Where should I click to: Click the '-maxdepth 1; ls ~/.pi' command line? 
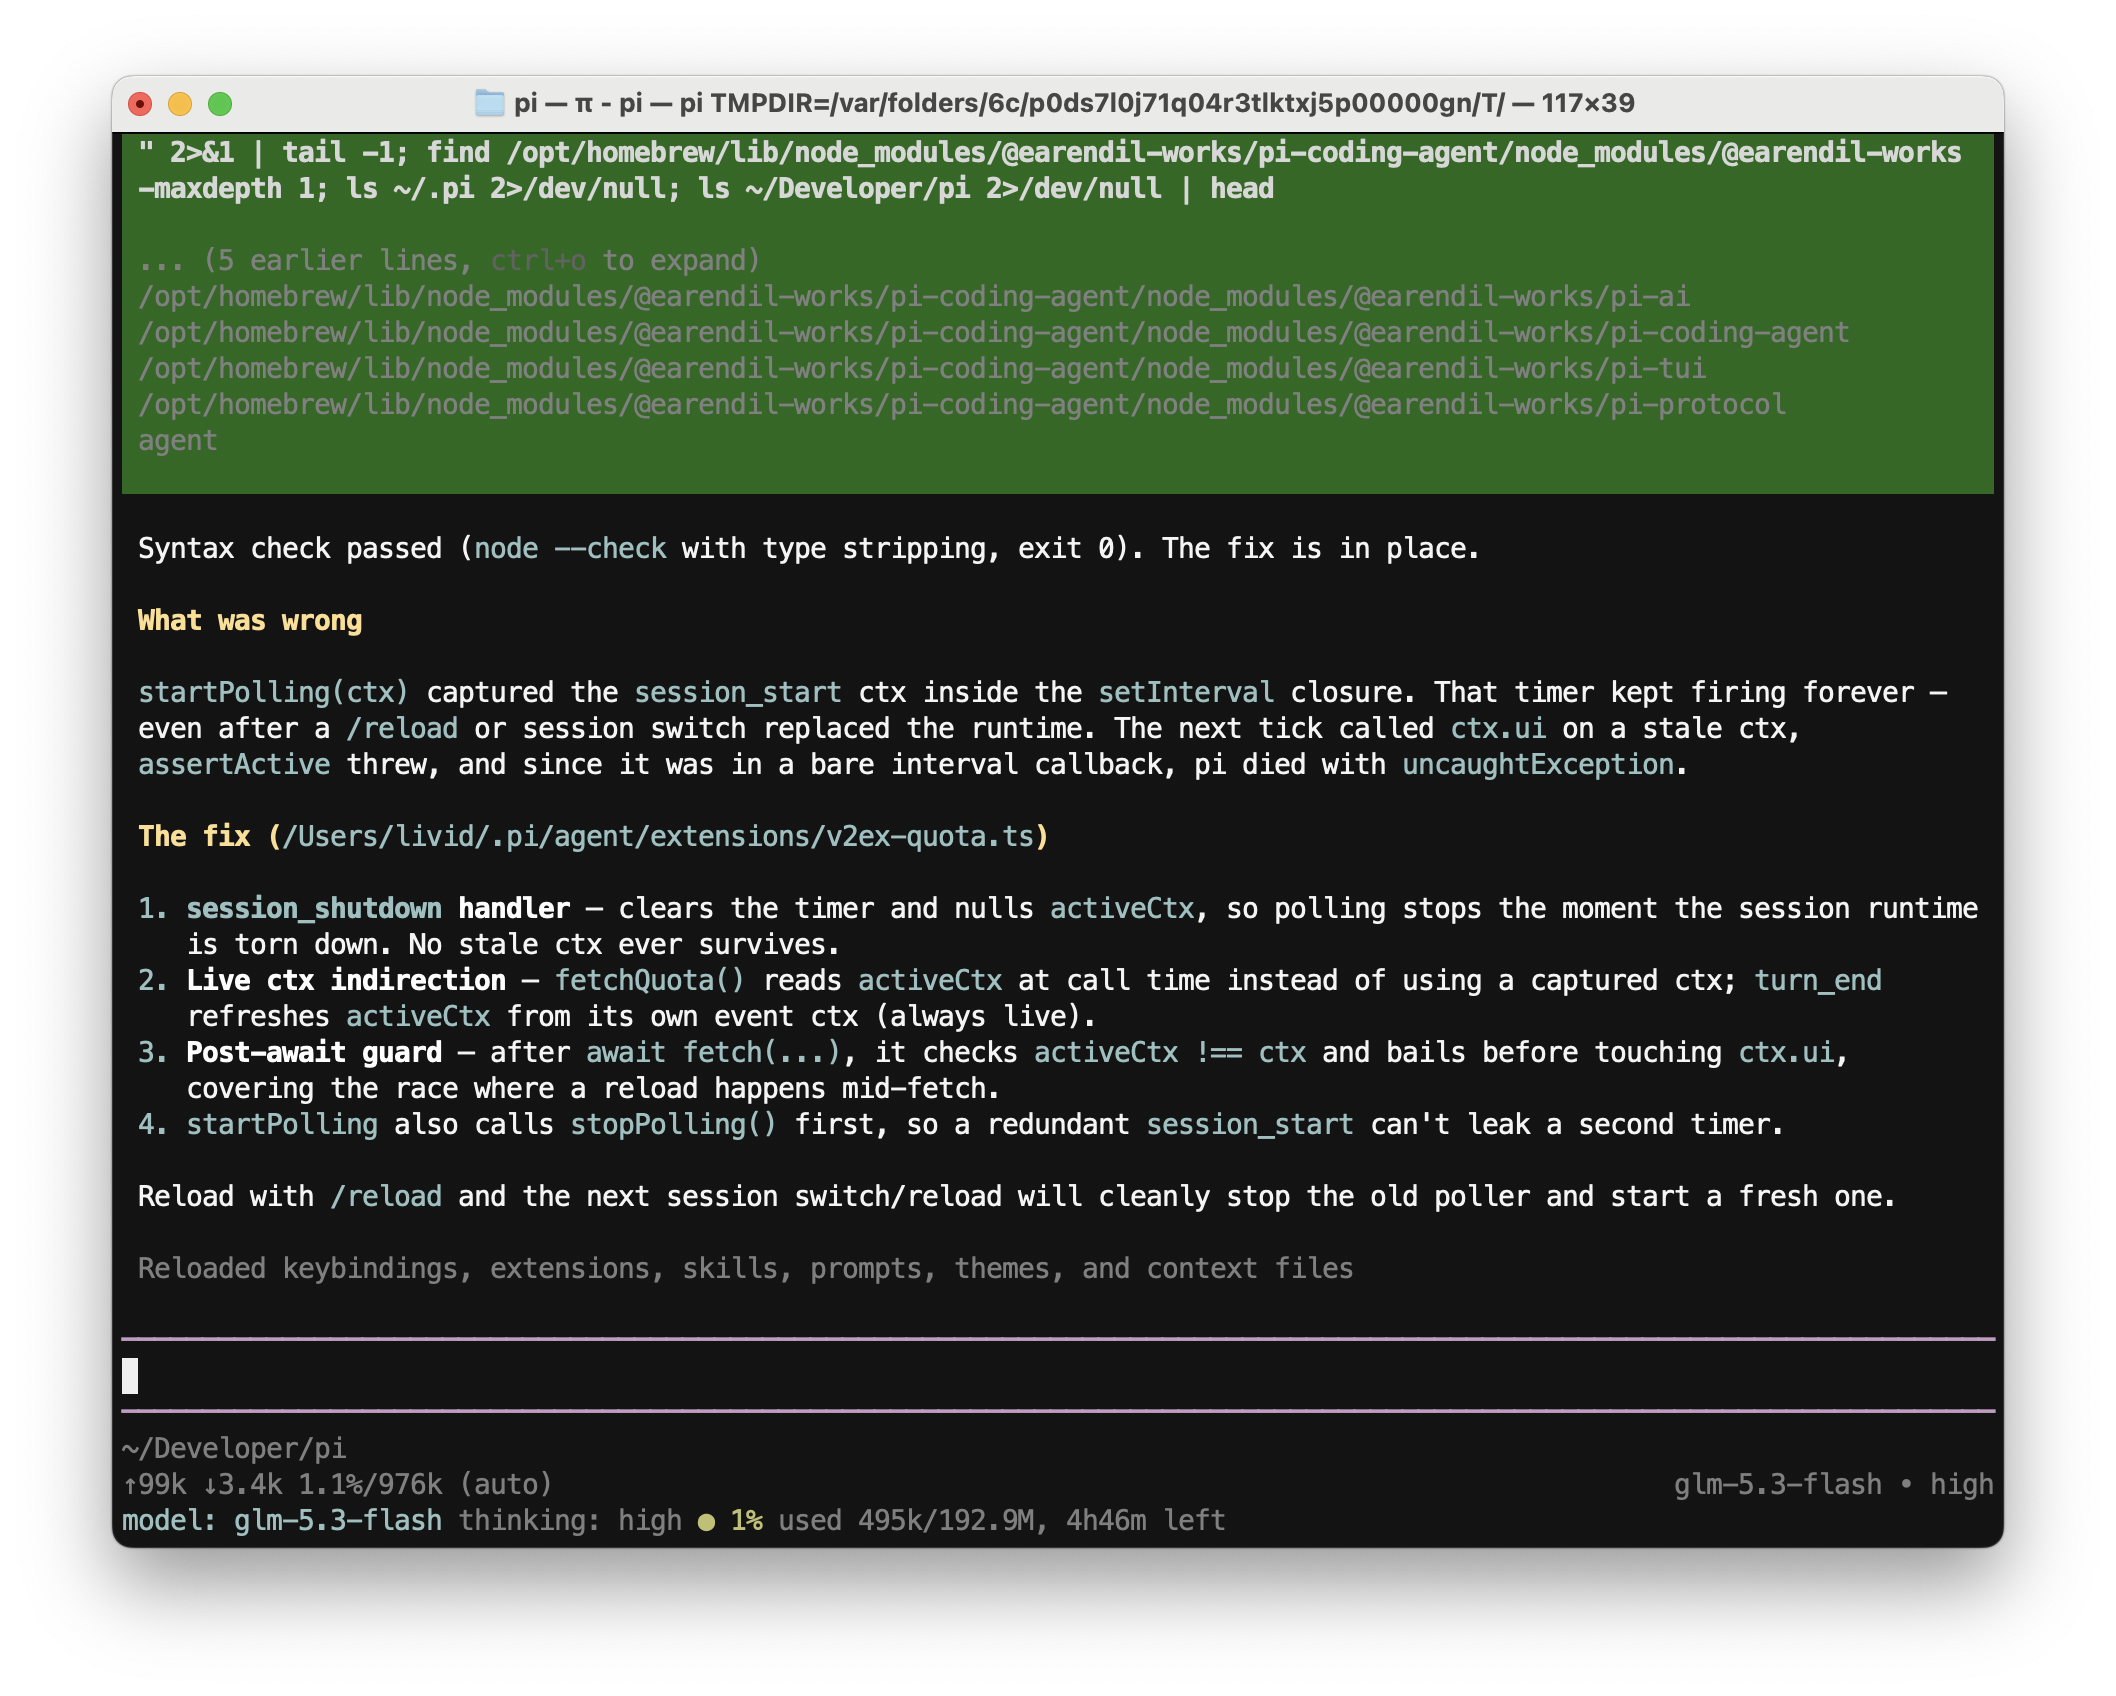point(706,188)
